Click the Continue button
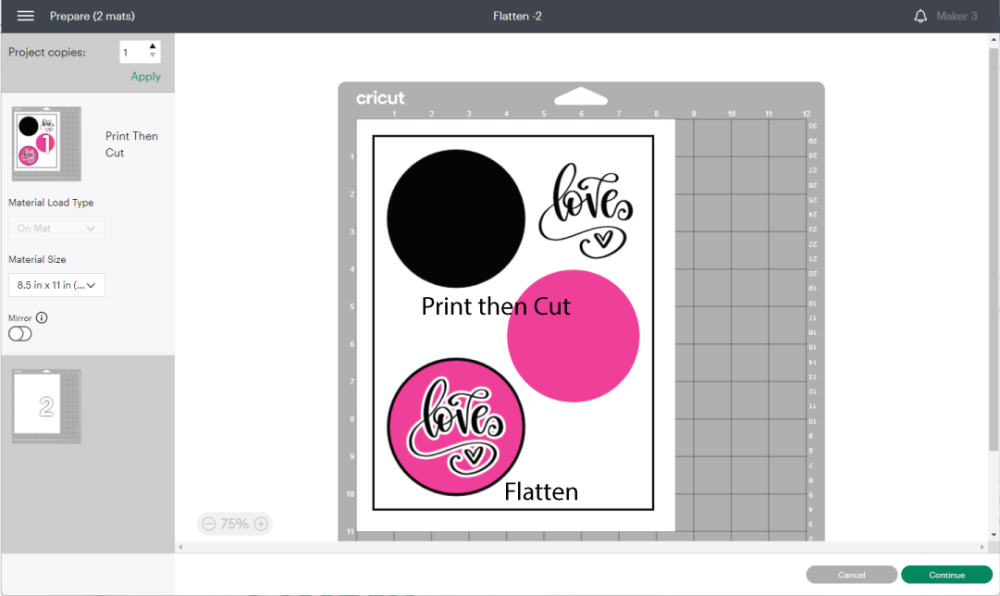Screen dimensions: 1000x596 point(946,575)
